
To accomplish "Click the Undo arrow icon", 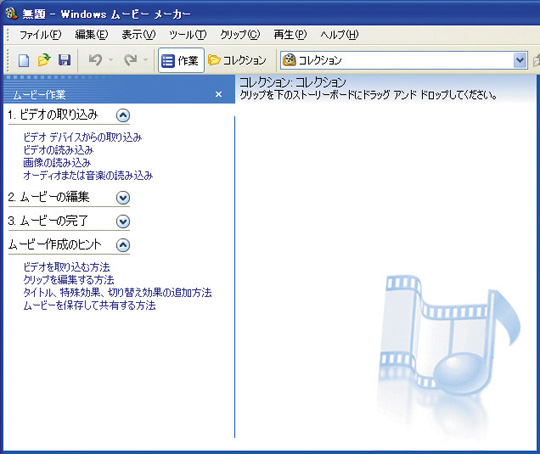I will 95,60.
